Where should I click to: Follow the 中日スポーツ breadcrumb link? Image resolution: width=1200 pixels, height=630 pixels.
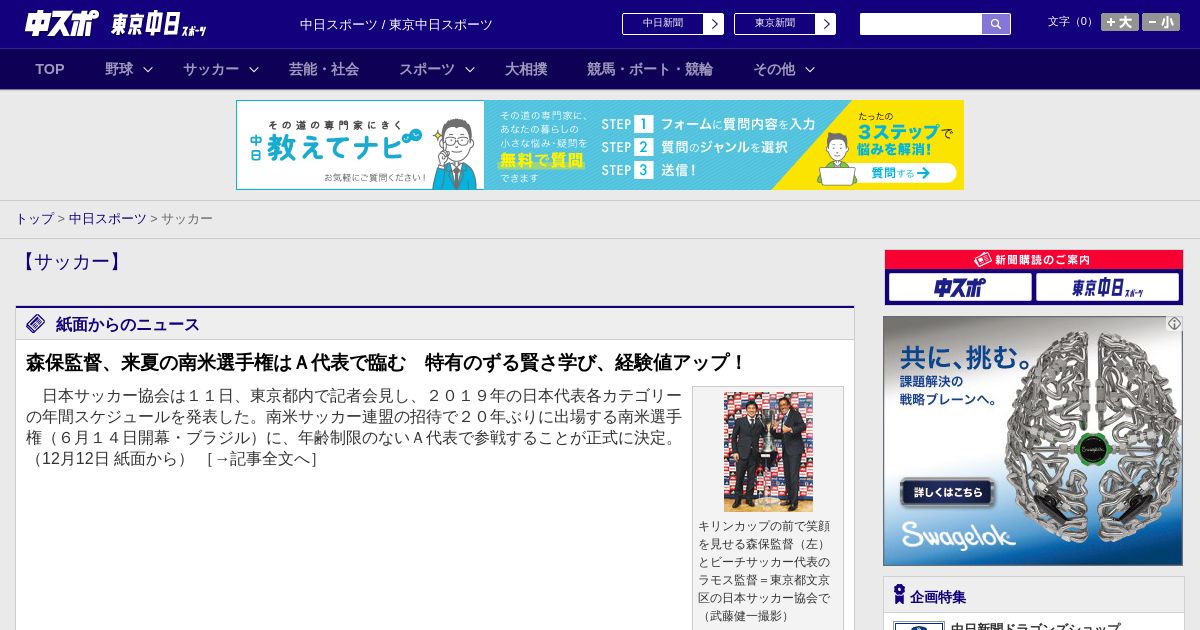tap(108, 218)
